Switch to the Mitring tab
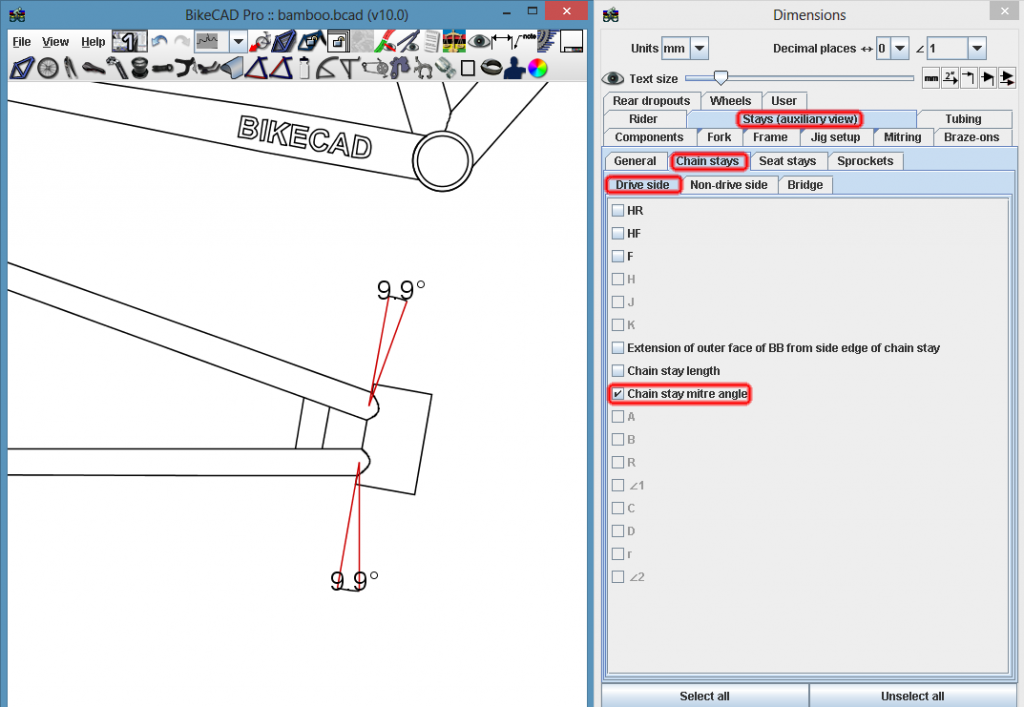This screenshot has height=707, width=1024. point(903,137)
